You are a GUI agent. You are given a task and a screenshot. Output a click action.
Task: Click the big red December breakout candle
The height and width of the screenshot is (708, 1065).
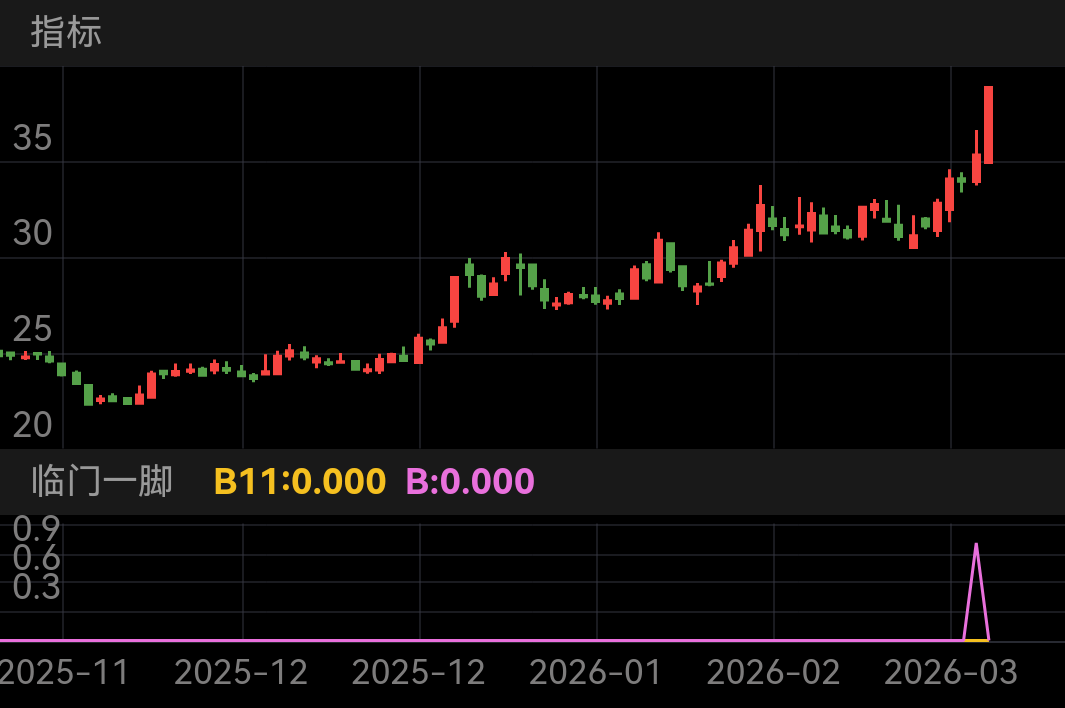[454, 299]
